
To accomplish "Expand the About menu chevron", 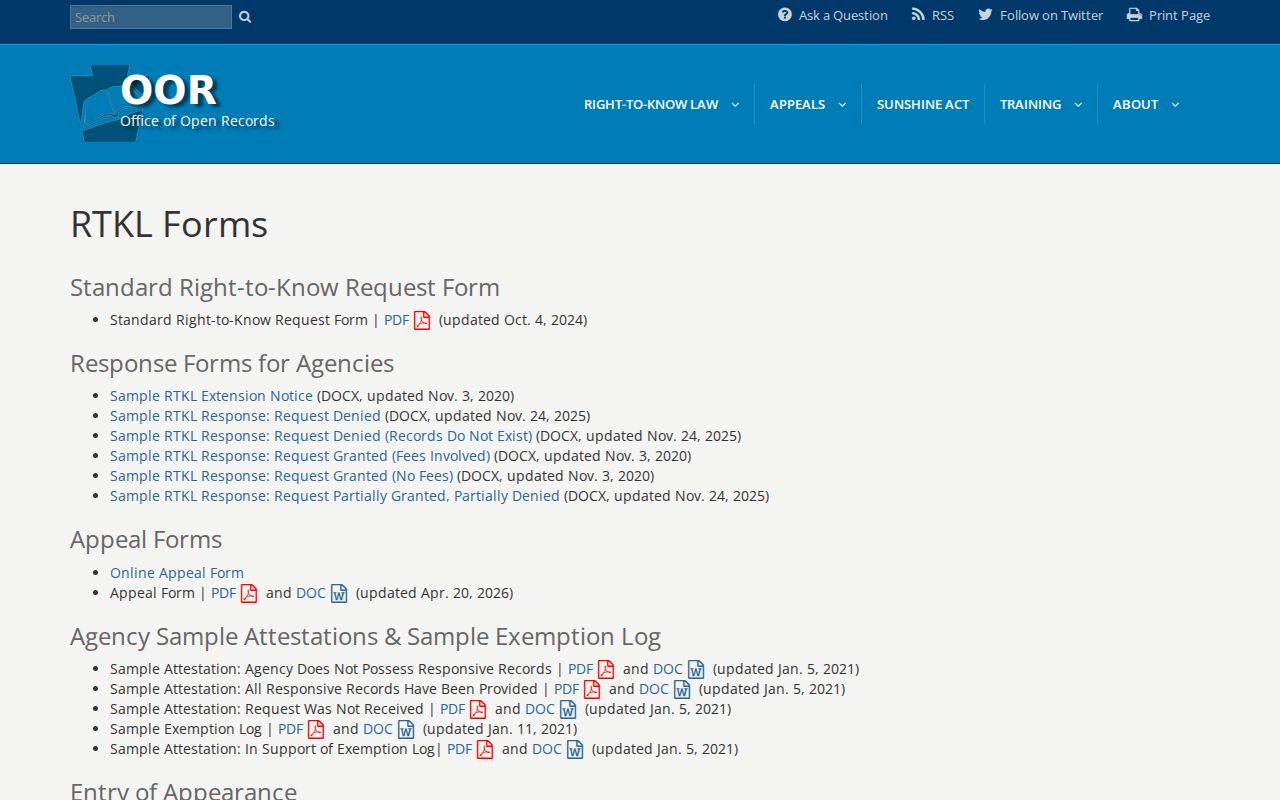I will coord(1175,105).
